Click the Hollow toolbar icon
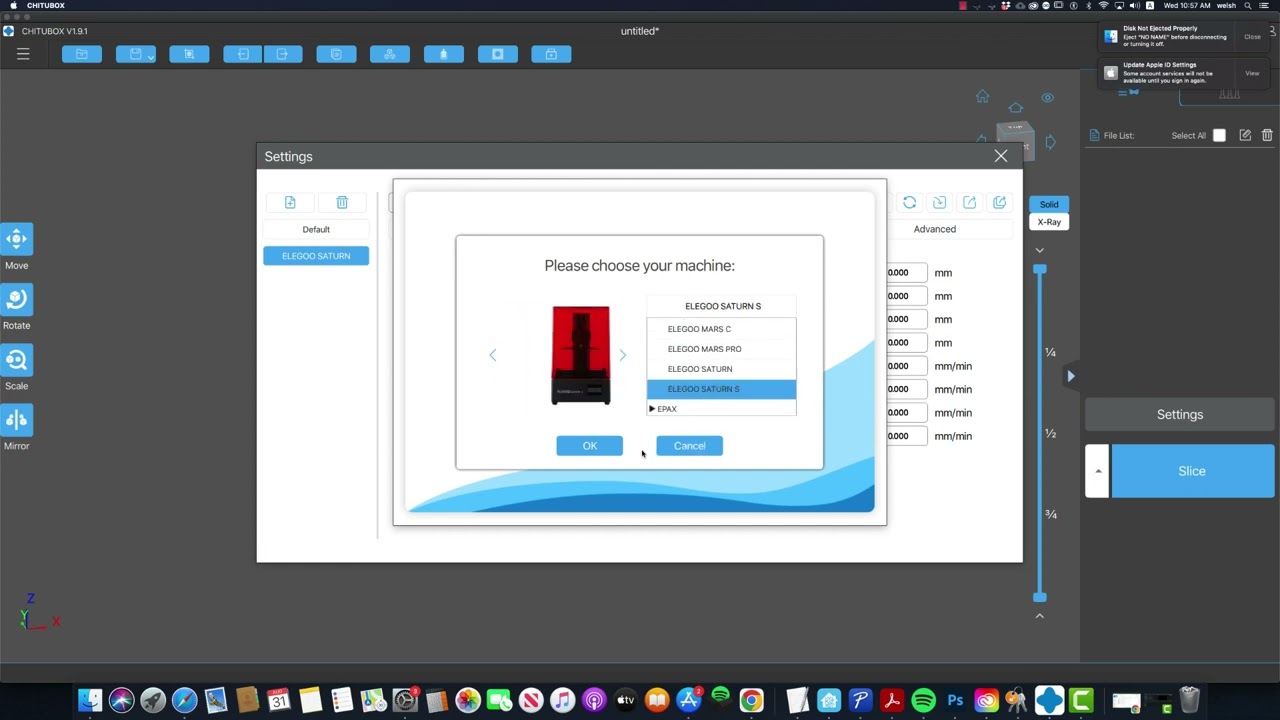The height and width of the screenshot is (720, 1280). point(336,54)
